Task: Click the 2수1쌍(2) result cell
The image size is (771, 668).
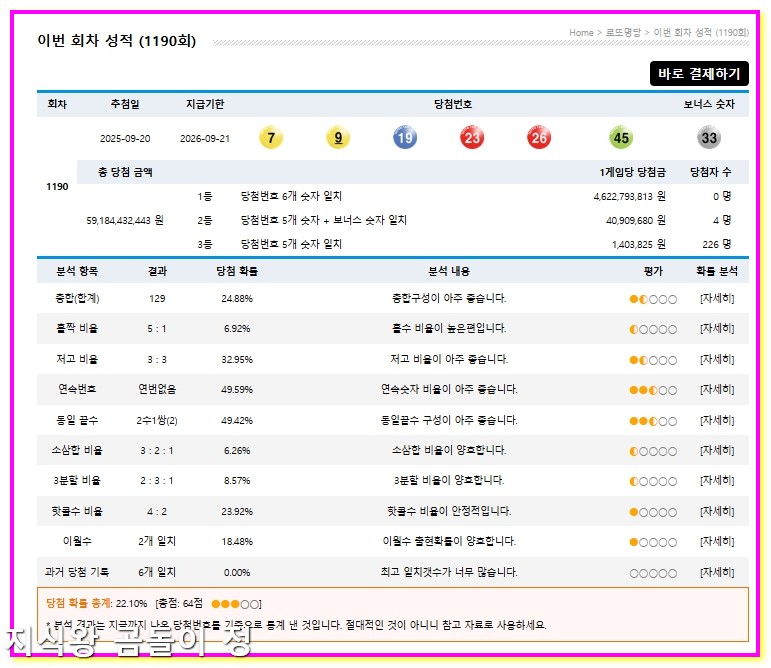Action: tap(157, 420)
